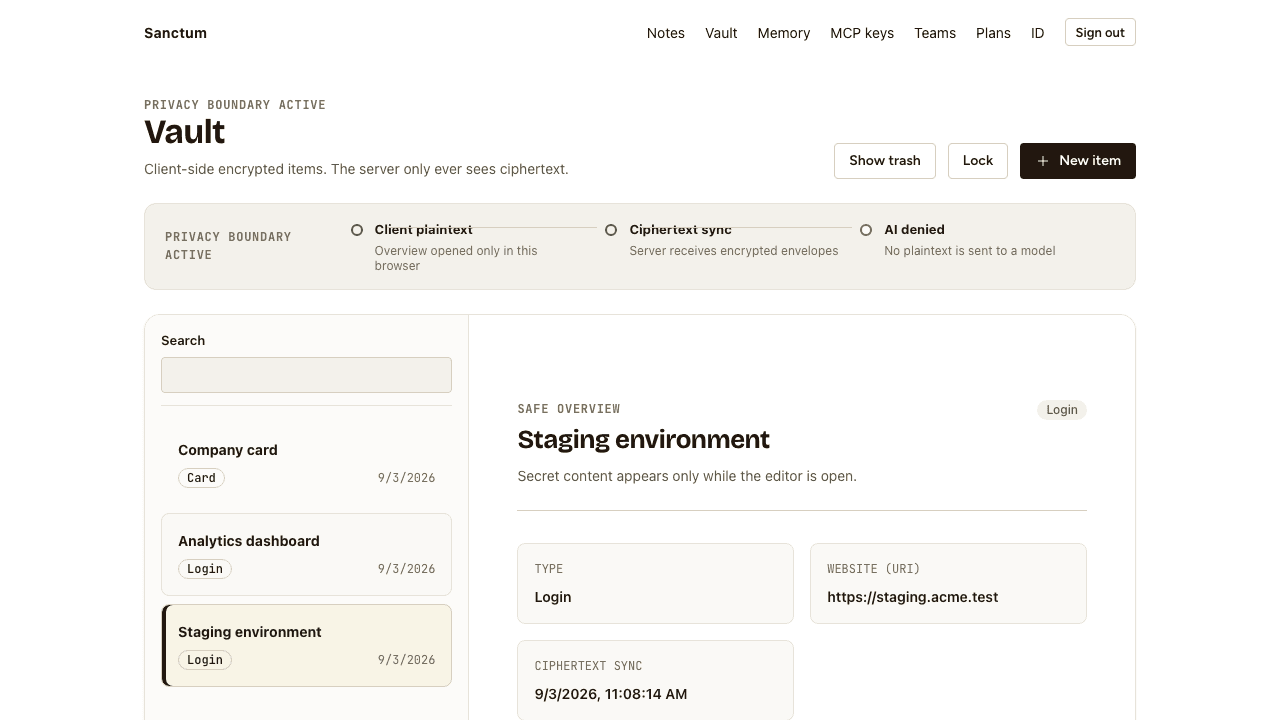Select the Company card vault item
This screenshot has width=1280, height=720.
(x=306, y=464)
